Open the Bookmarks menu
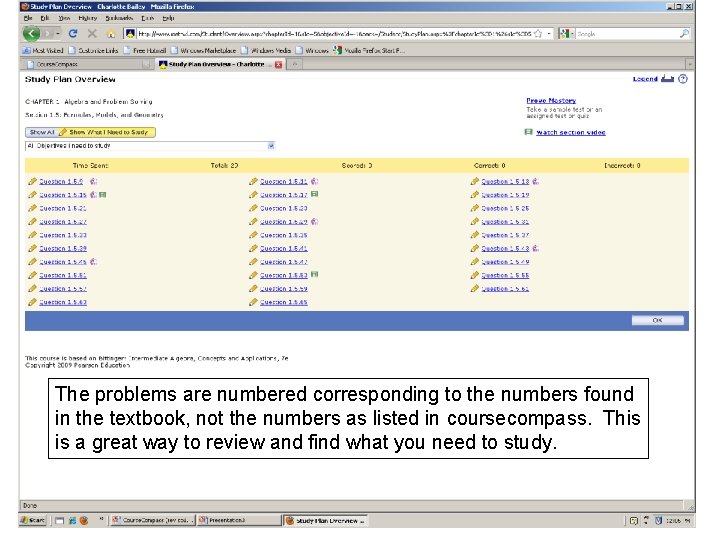 click(x=119, y=18)
